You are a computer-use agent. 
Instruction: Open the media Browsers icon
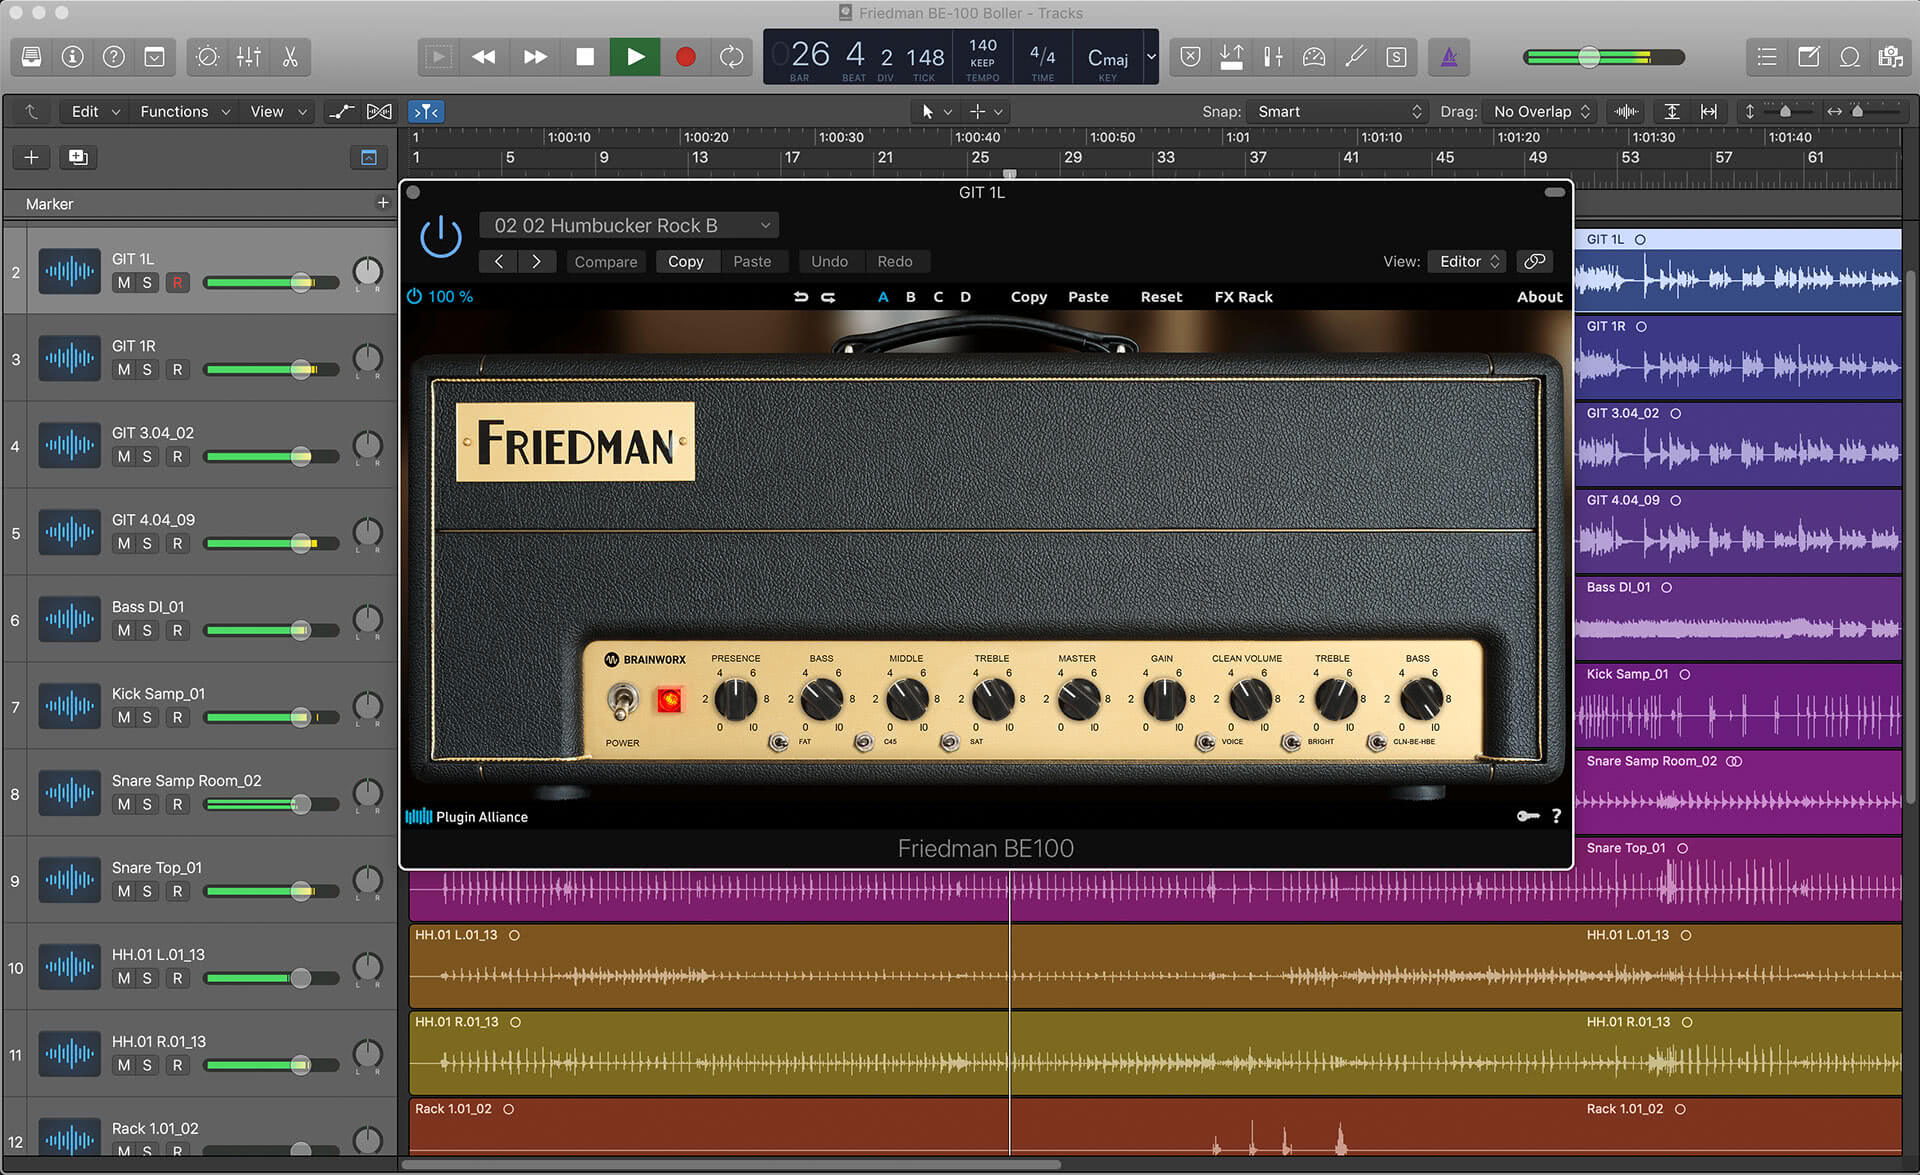1890,57
